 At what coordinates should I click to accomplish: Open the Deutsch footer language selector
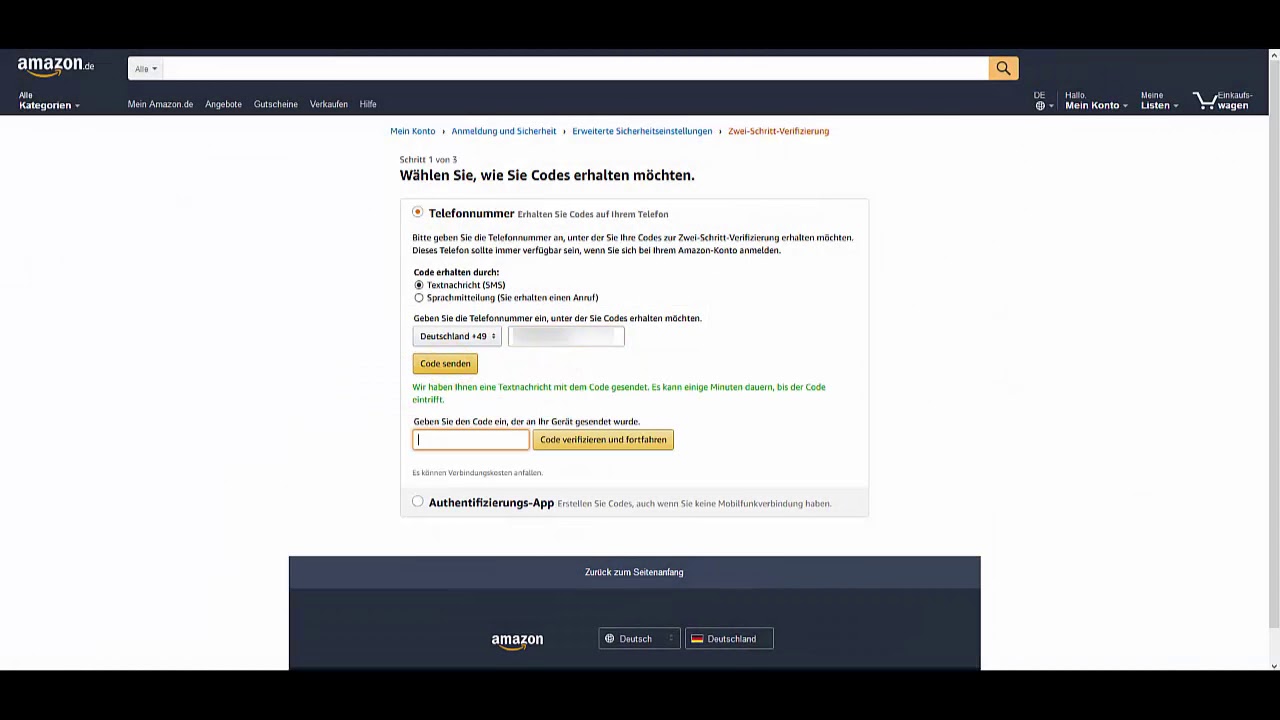click(639, 639)
